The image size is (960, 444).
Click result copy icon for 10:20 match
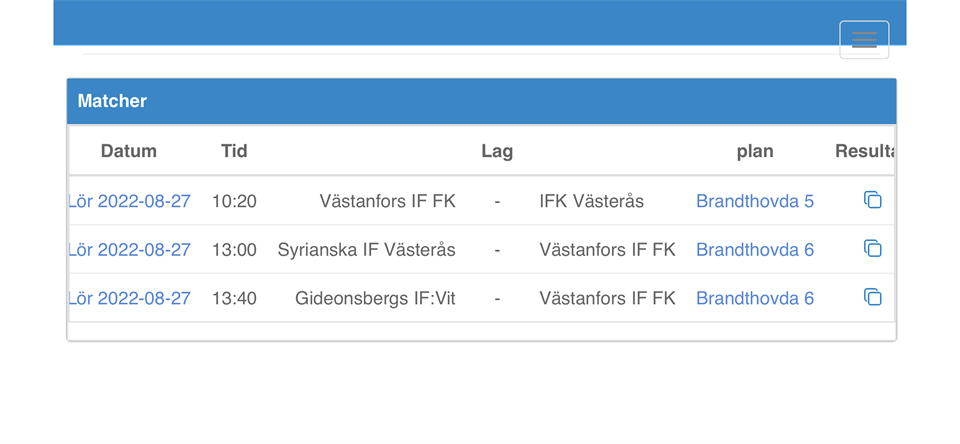[x=872, y=200]
